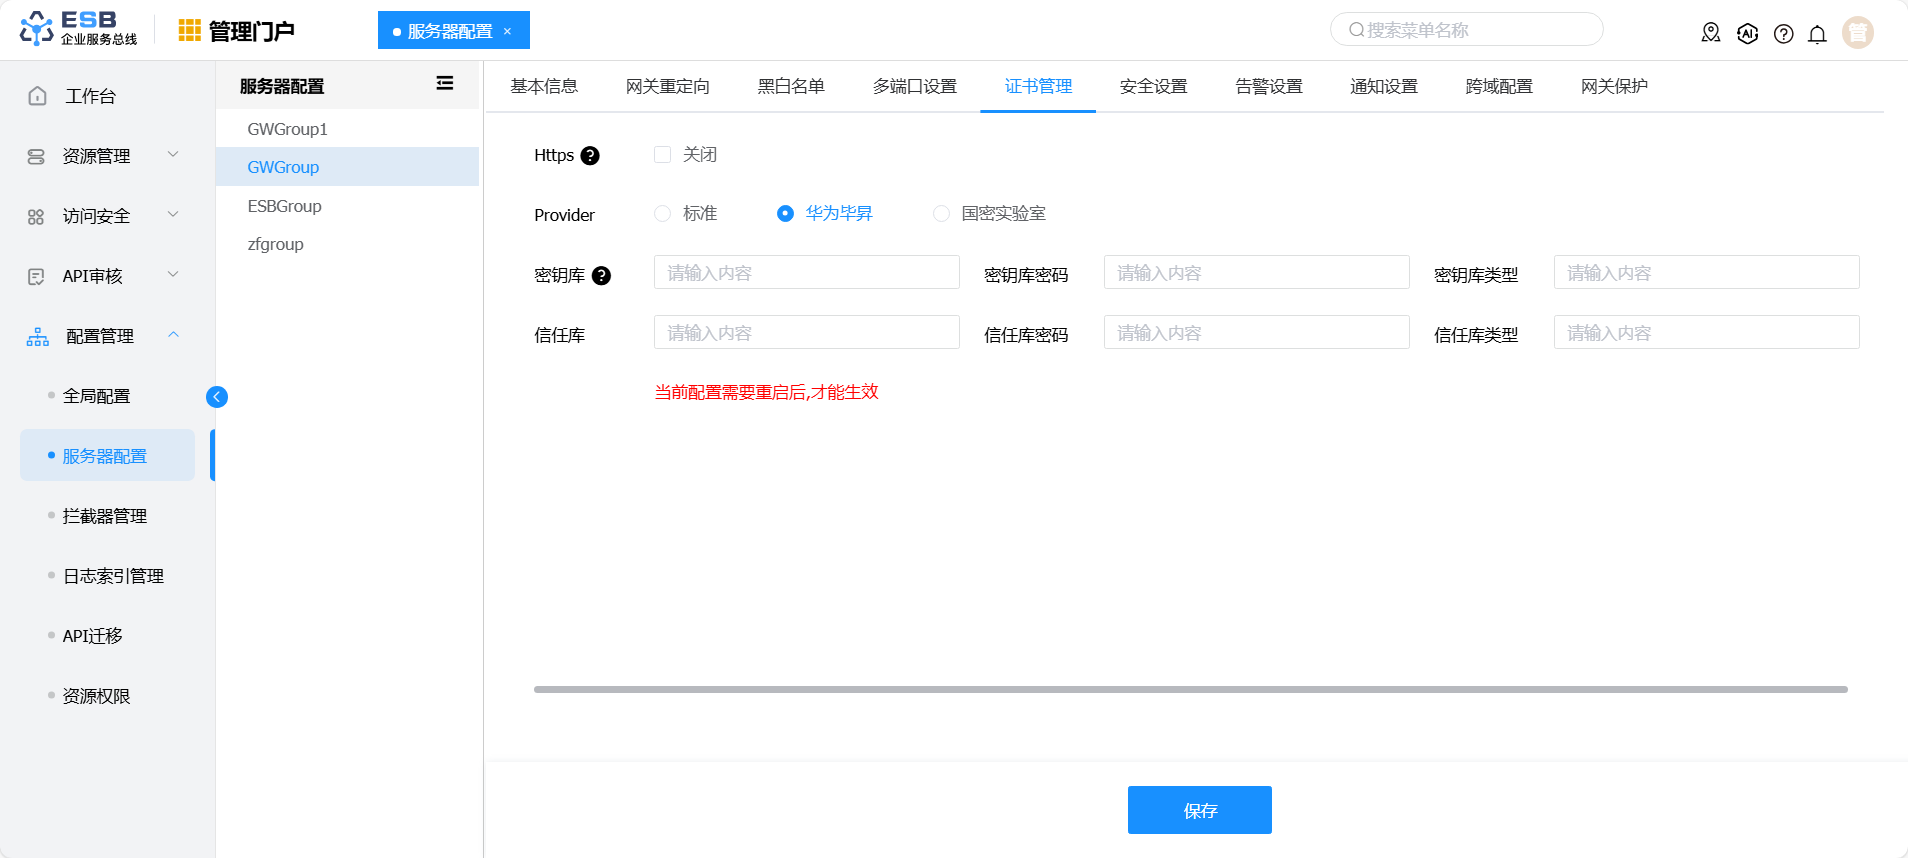Click the 保存 button
This screenshot has width=1908, height=858.
[1199, 810]
